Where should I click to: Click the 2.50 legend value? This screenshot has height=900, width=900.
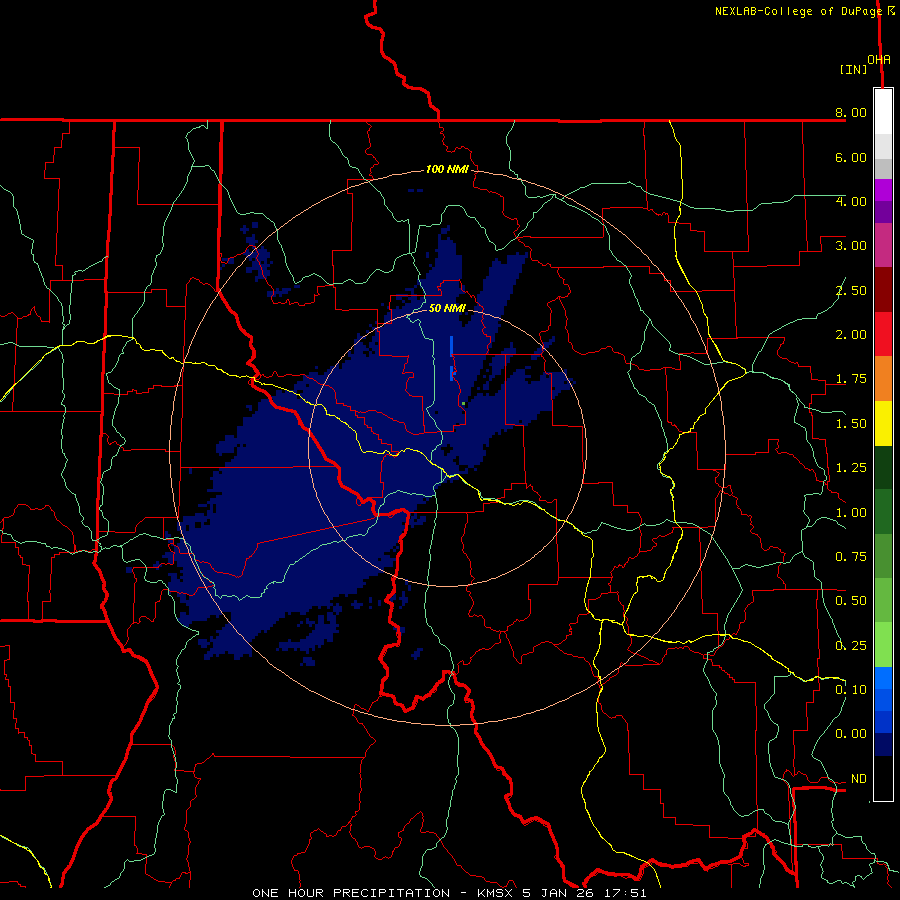click(851, 290)
